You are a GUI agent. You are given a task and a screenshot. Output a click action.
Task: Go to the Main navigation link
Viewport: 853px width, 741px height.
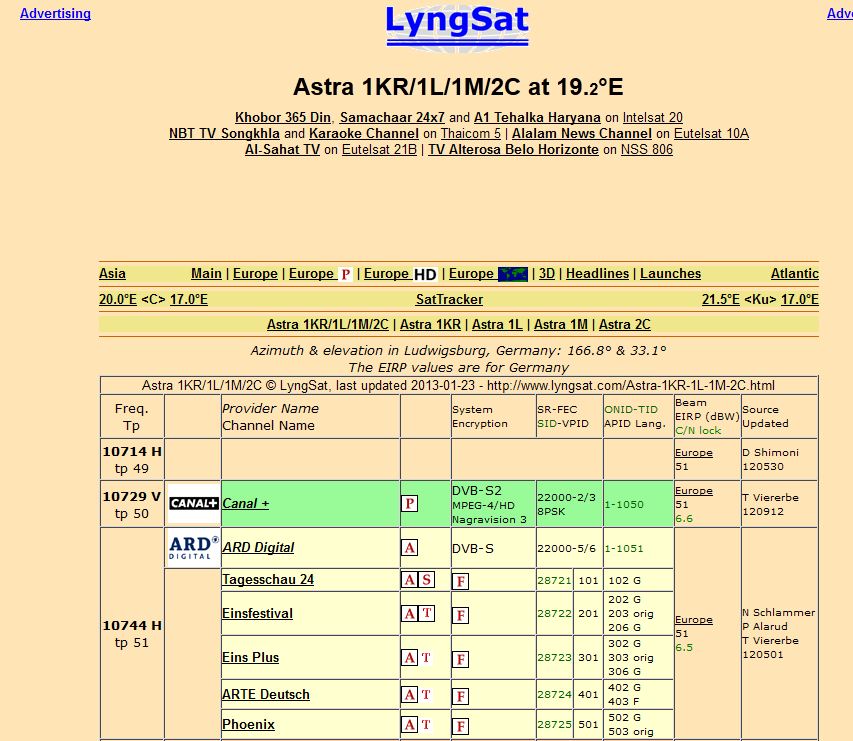pyautogui.click(x=206, y=274)
